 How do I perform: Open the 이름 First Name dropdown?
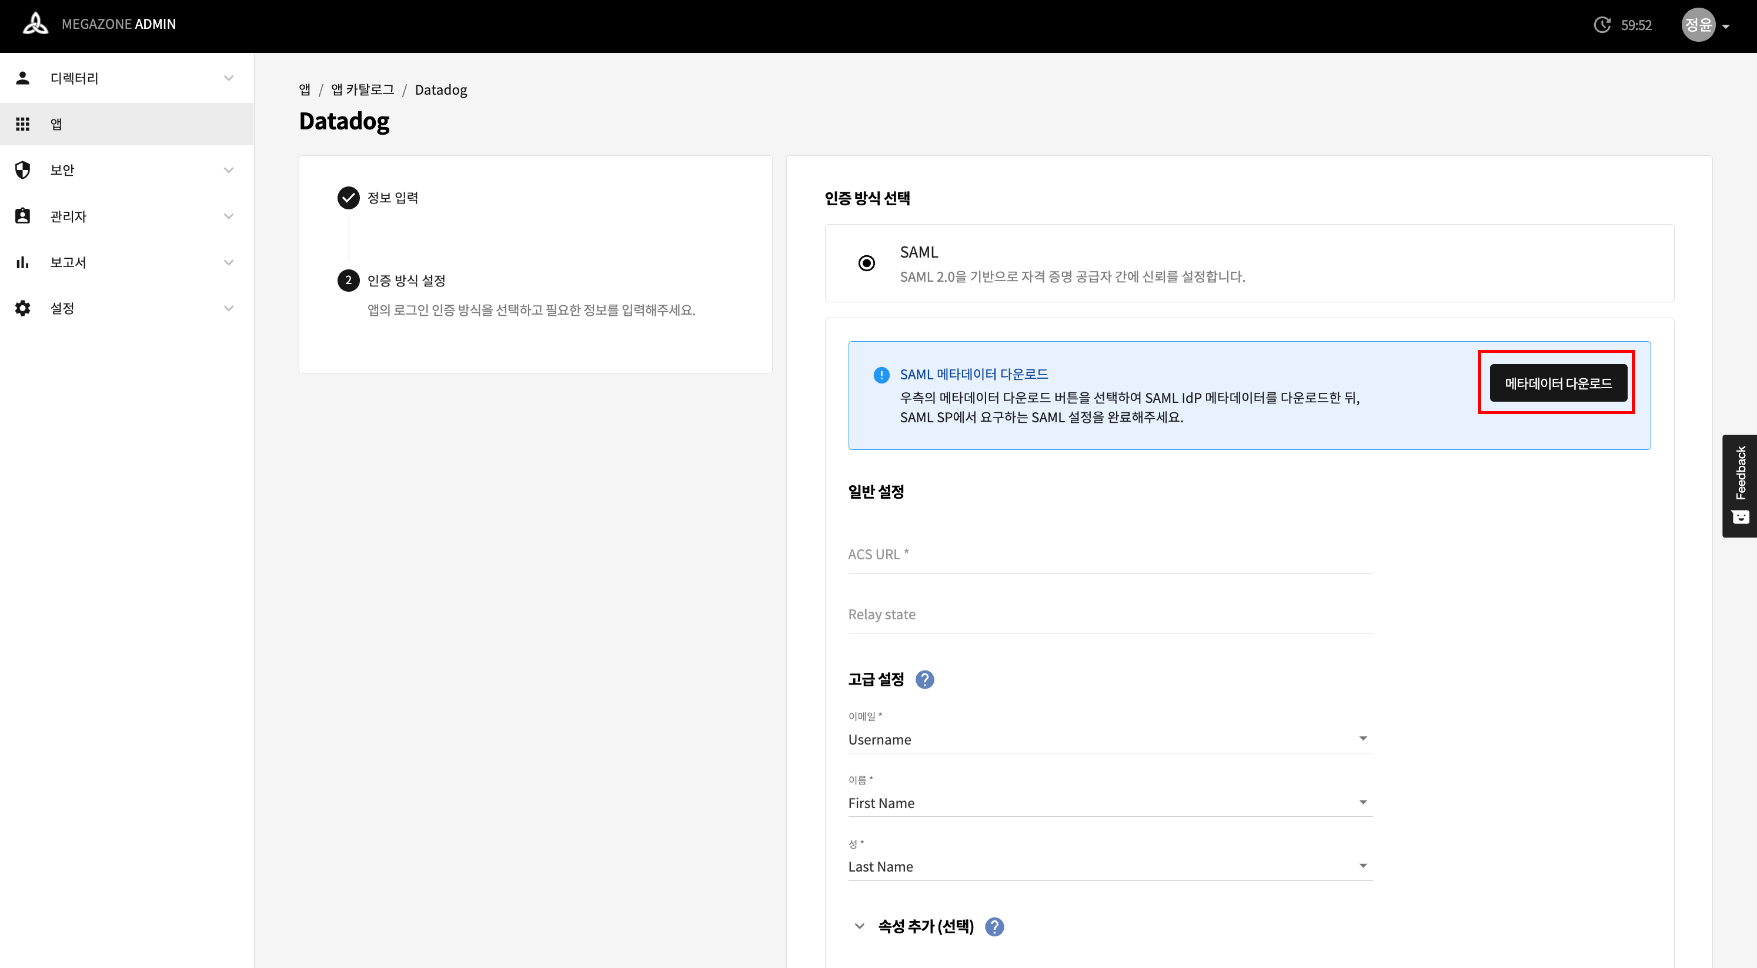[1110, 803]
